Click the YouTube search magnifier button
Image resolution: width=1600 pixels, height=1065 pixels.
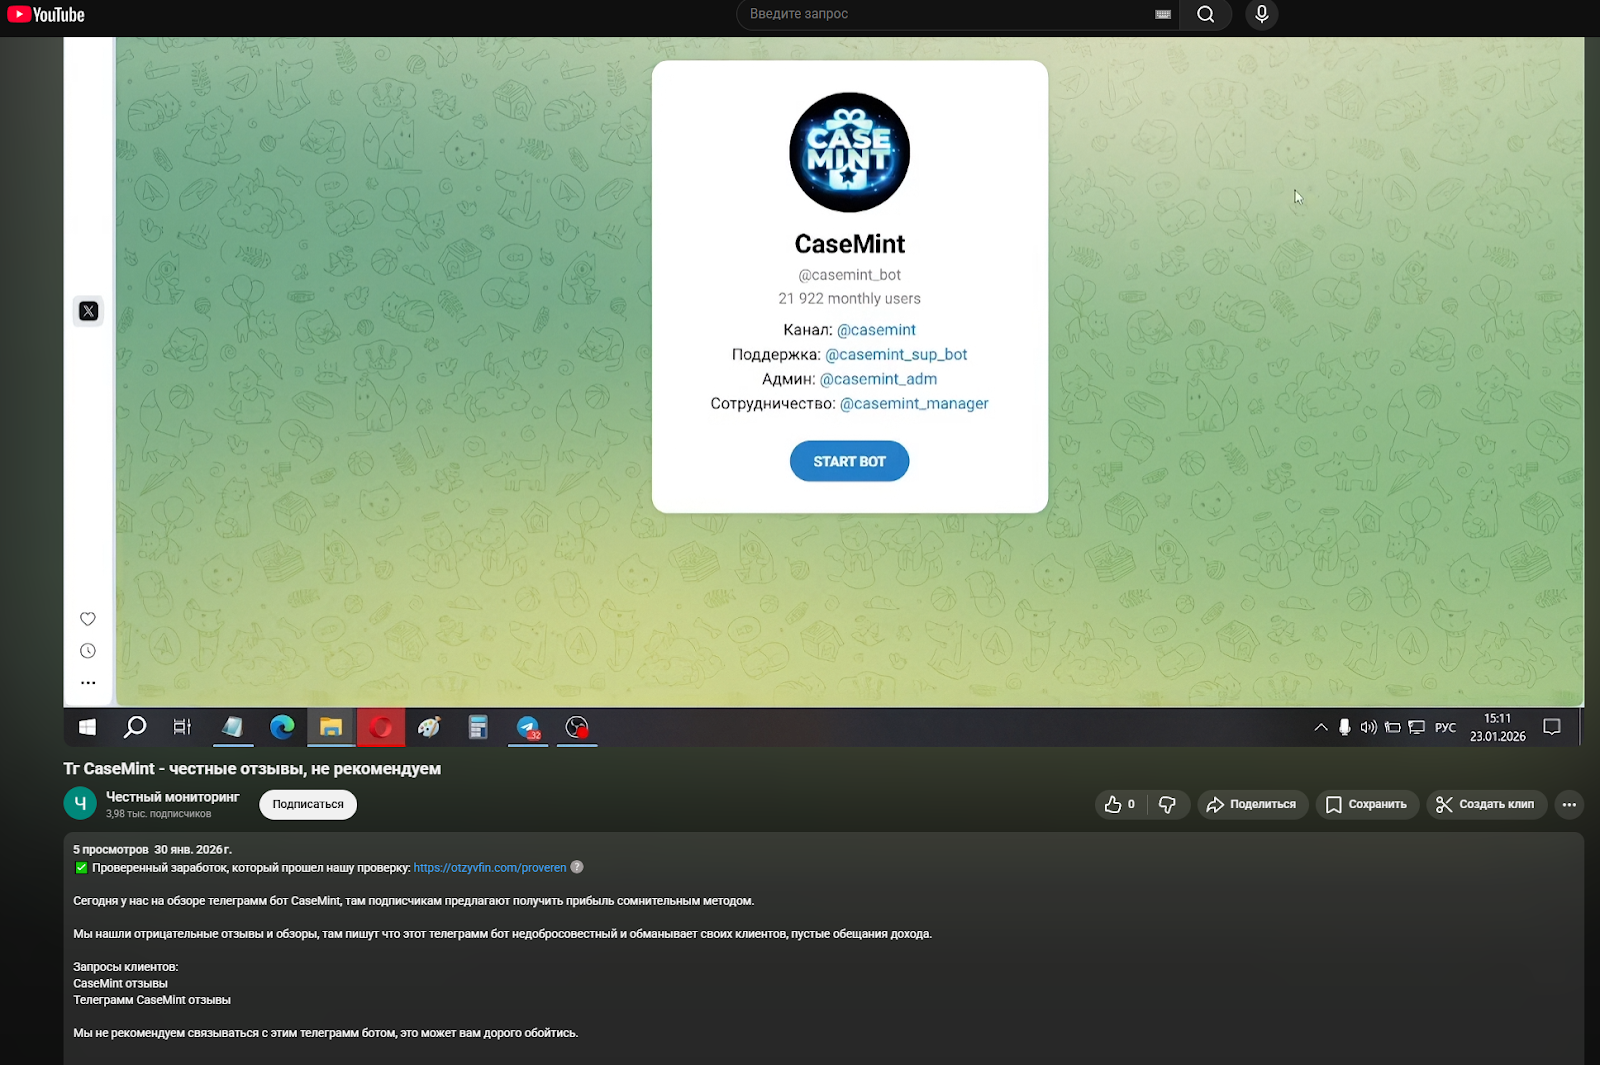click(x=1205, y=14)
